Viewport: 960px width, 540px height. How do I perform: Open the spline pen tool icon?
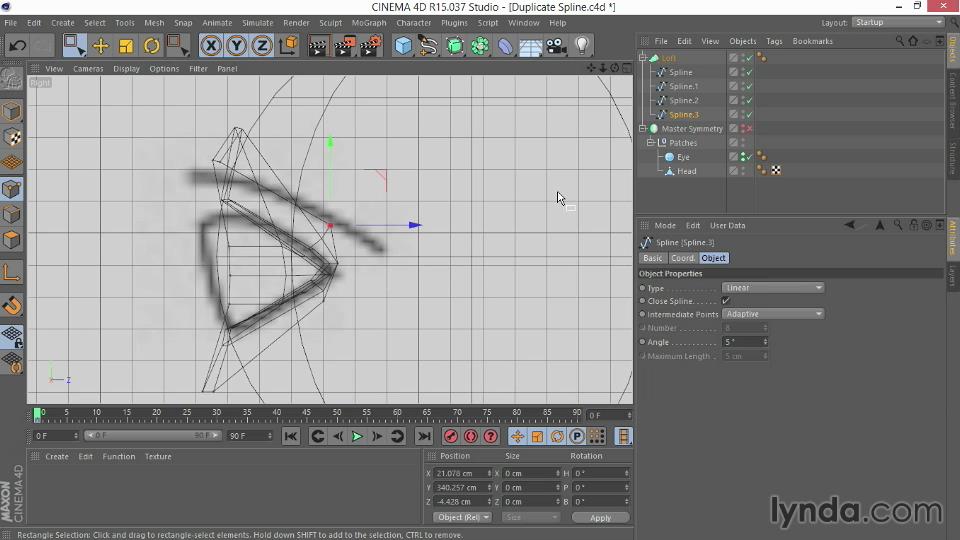click(429, 46)
